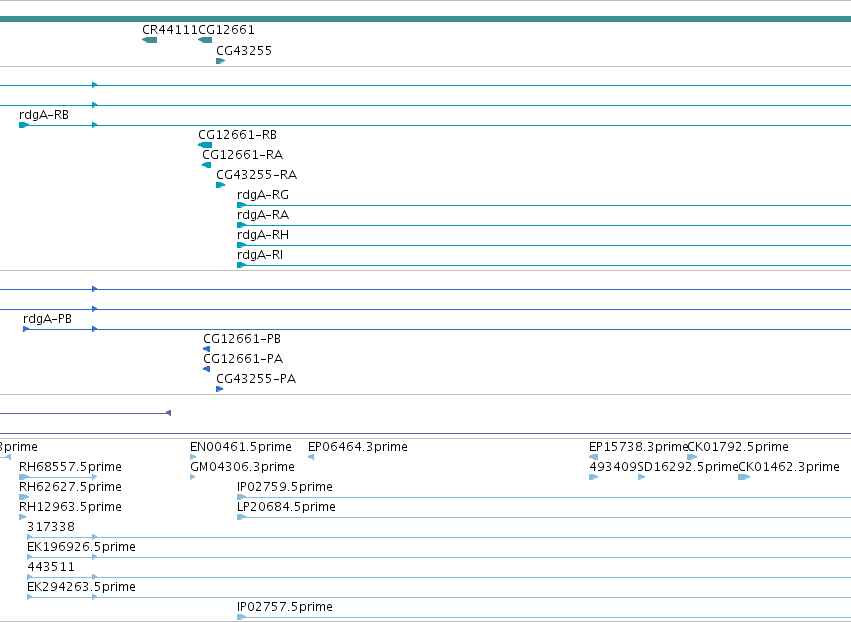Click the EP06464.3prime EST glyph
The width and height of the screenshot is (851, 622).
coord(311,457)
